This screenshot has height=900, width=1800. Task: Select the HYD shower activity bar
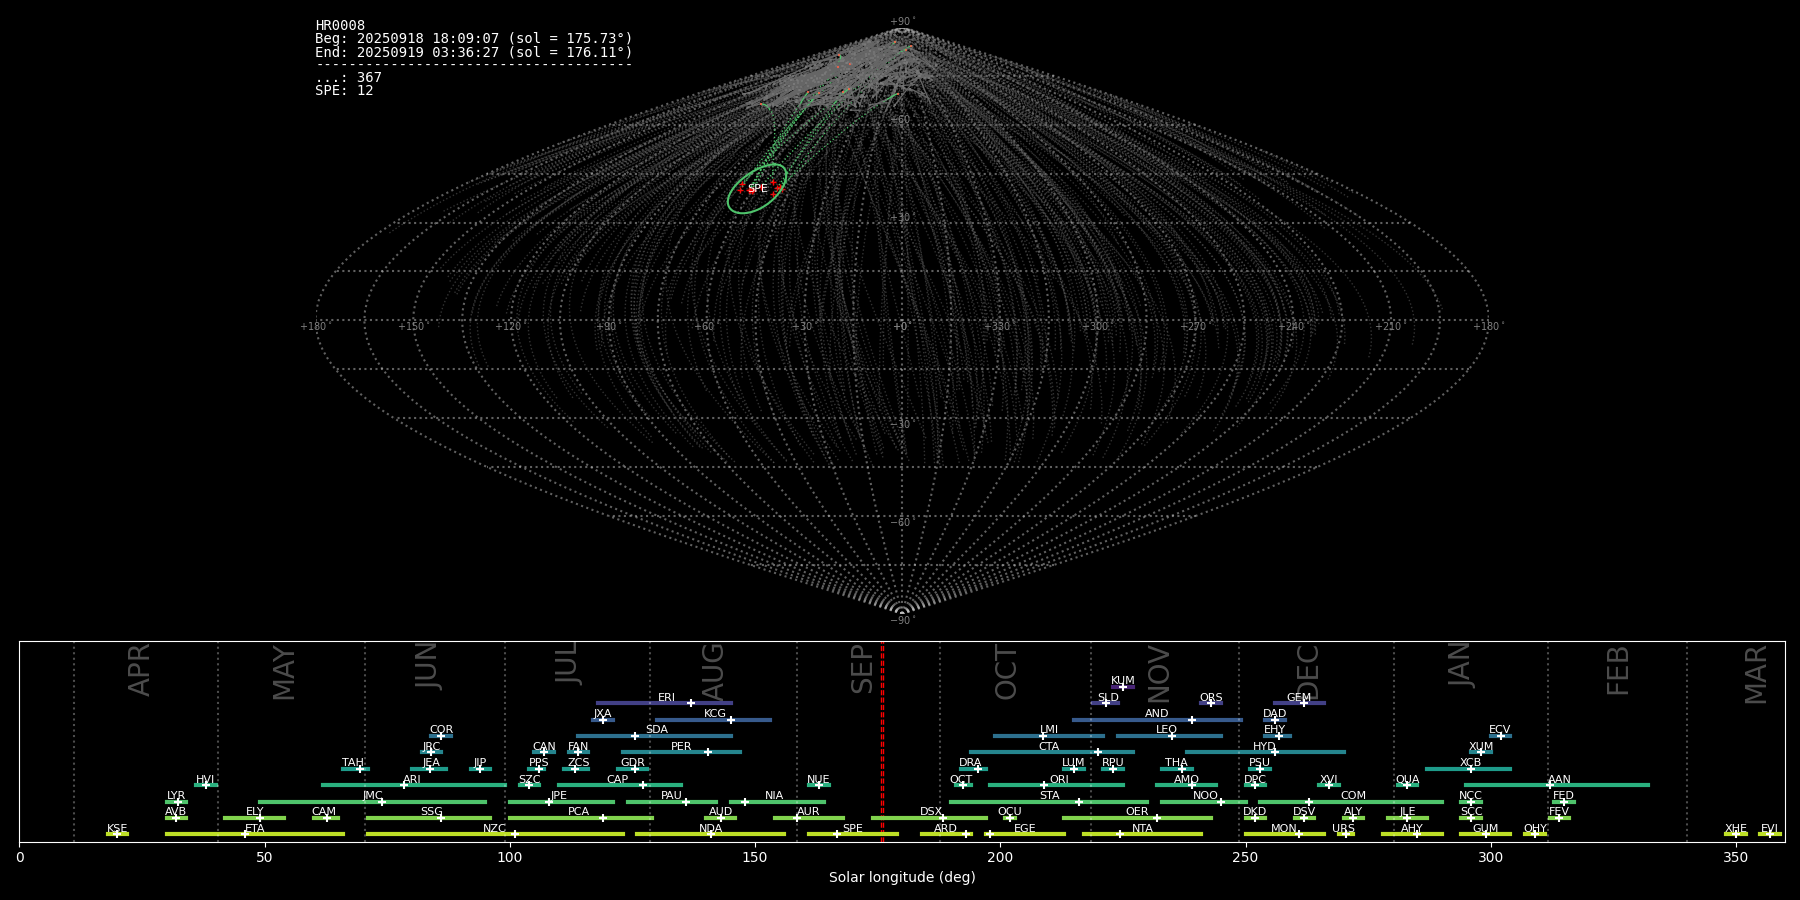coord(1300,752)
